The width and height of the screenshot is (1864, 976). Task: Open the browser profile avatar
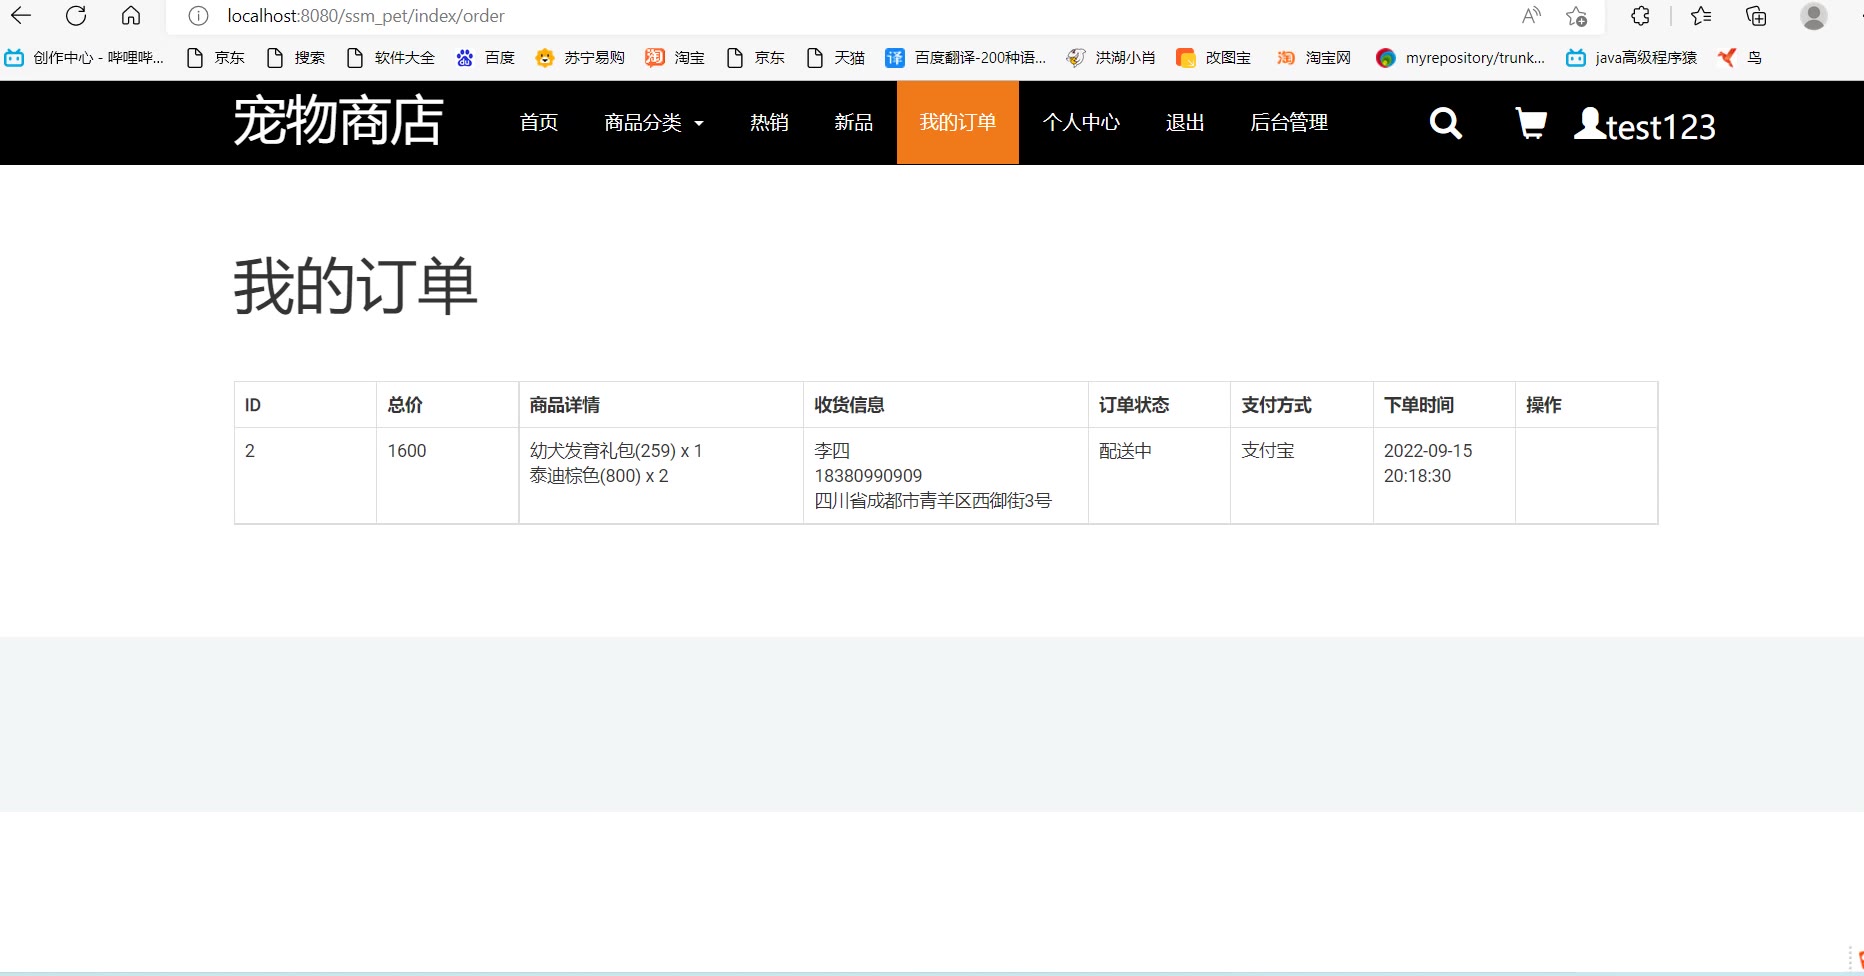(1814, 16)
